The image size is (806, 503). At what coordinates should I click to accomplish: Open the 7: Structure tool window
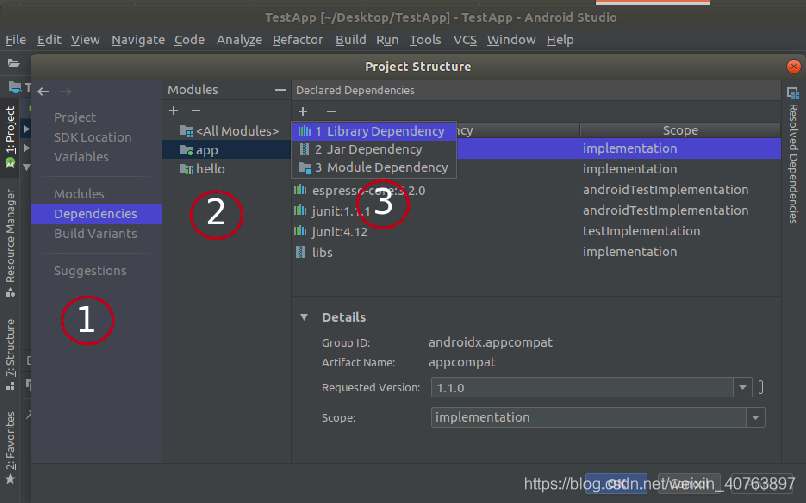10,355
